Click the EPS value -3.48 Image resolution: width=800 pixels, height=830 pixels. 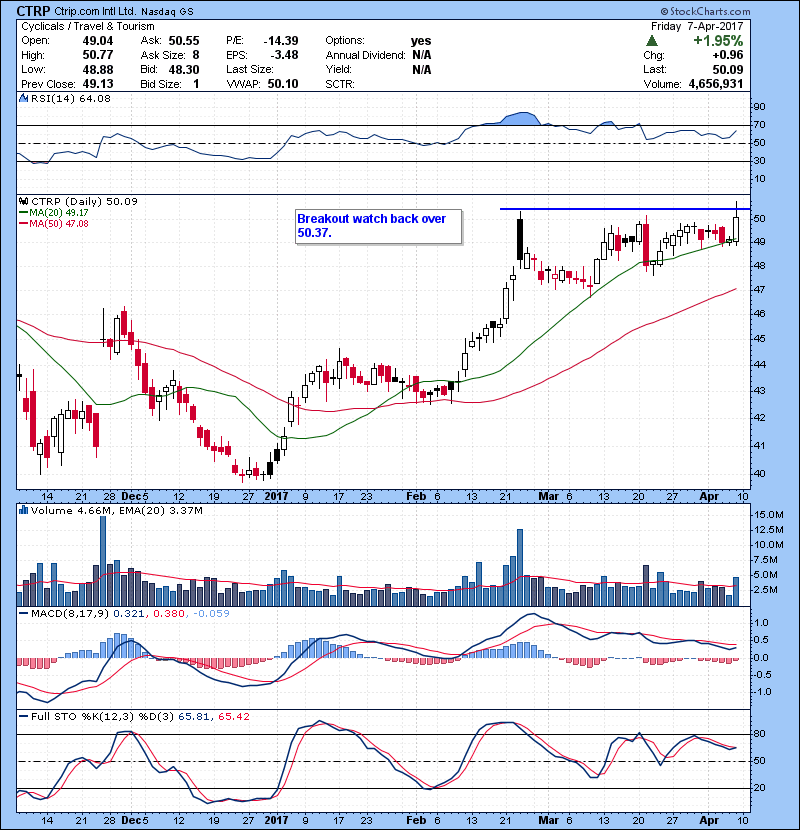click(285, 55)
